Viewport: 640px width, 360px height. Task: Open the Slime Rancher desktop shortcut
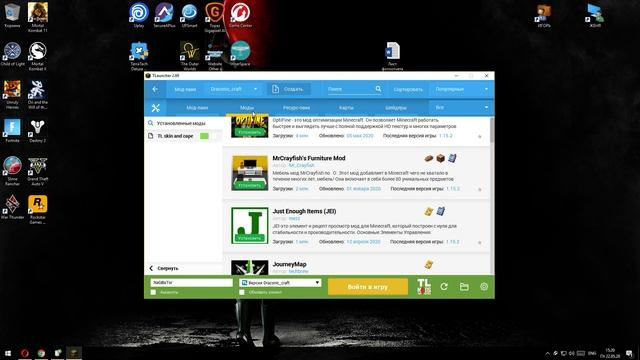pyautogui.click(x=12, y=171)
